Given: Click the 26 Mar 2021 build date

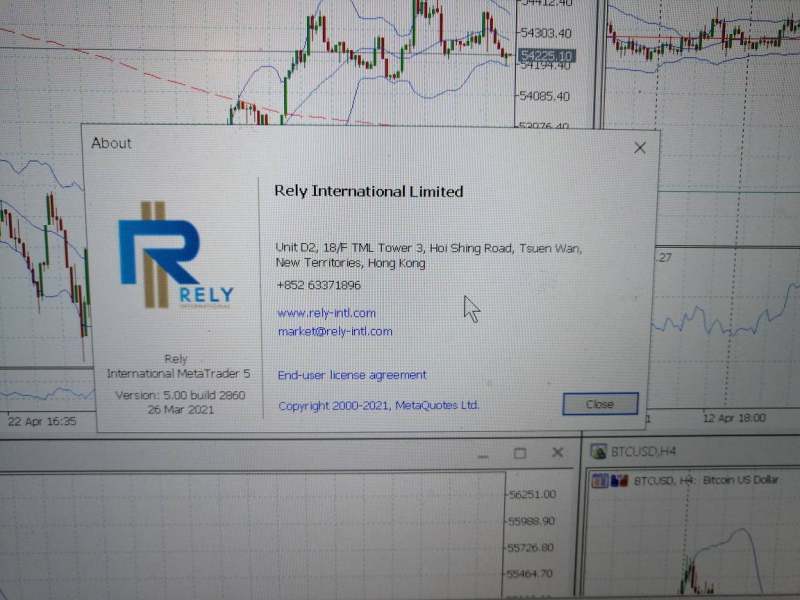Looking at the screenshot, I should click(x=181, y=410).
